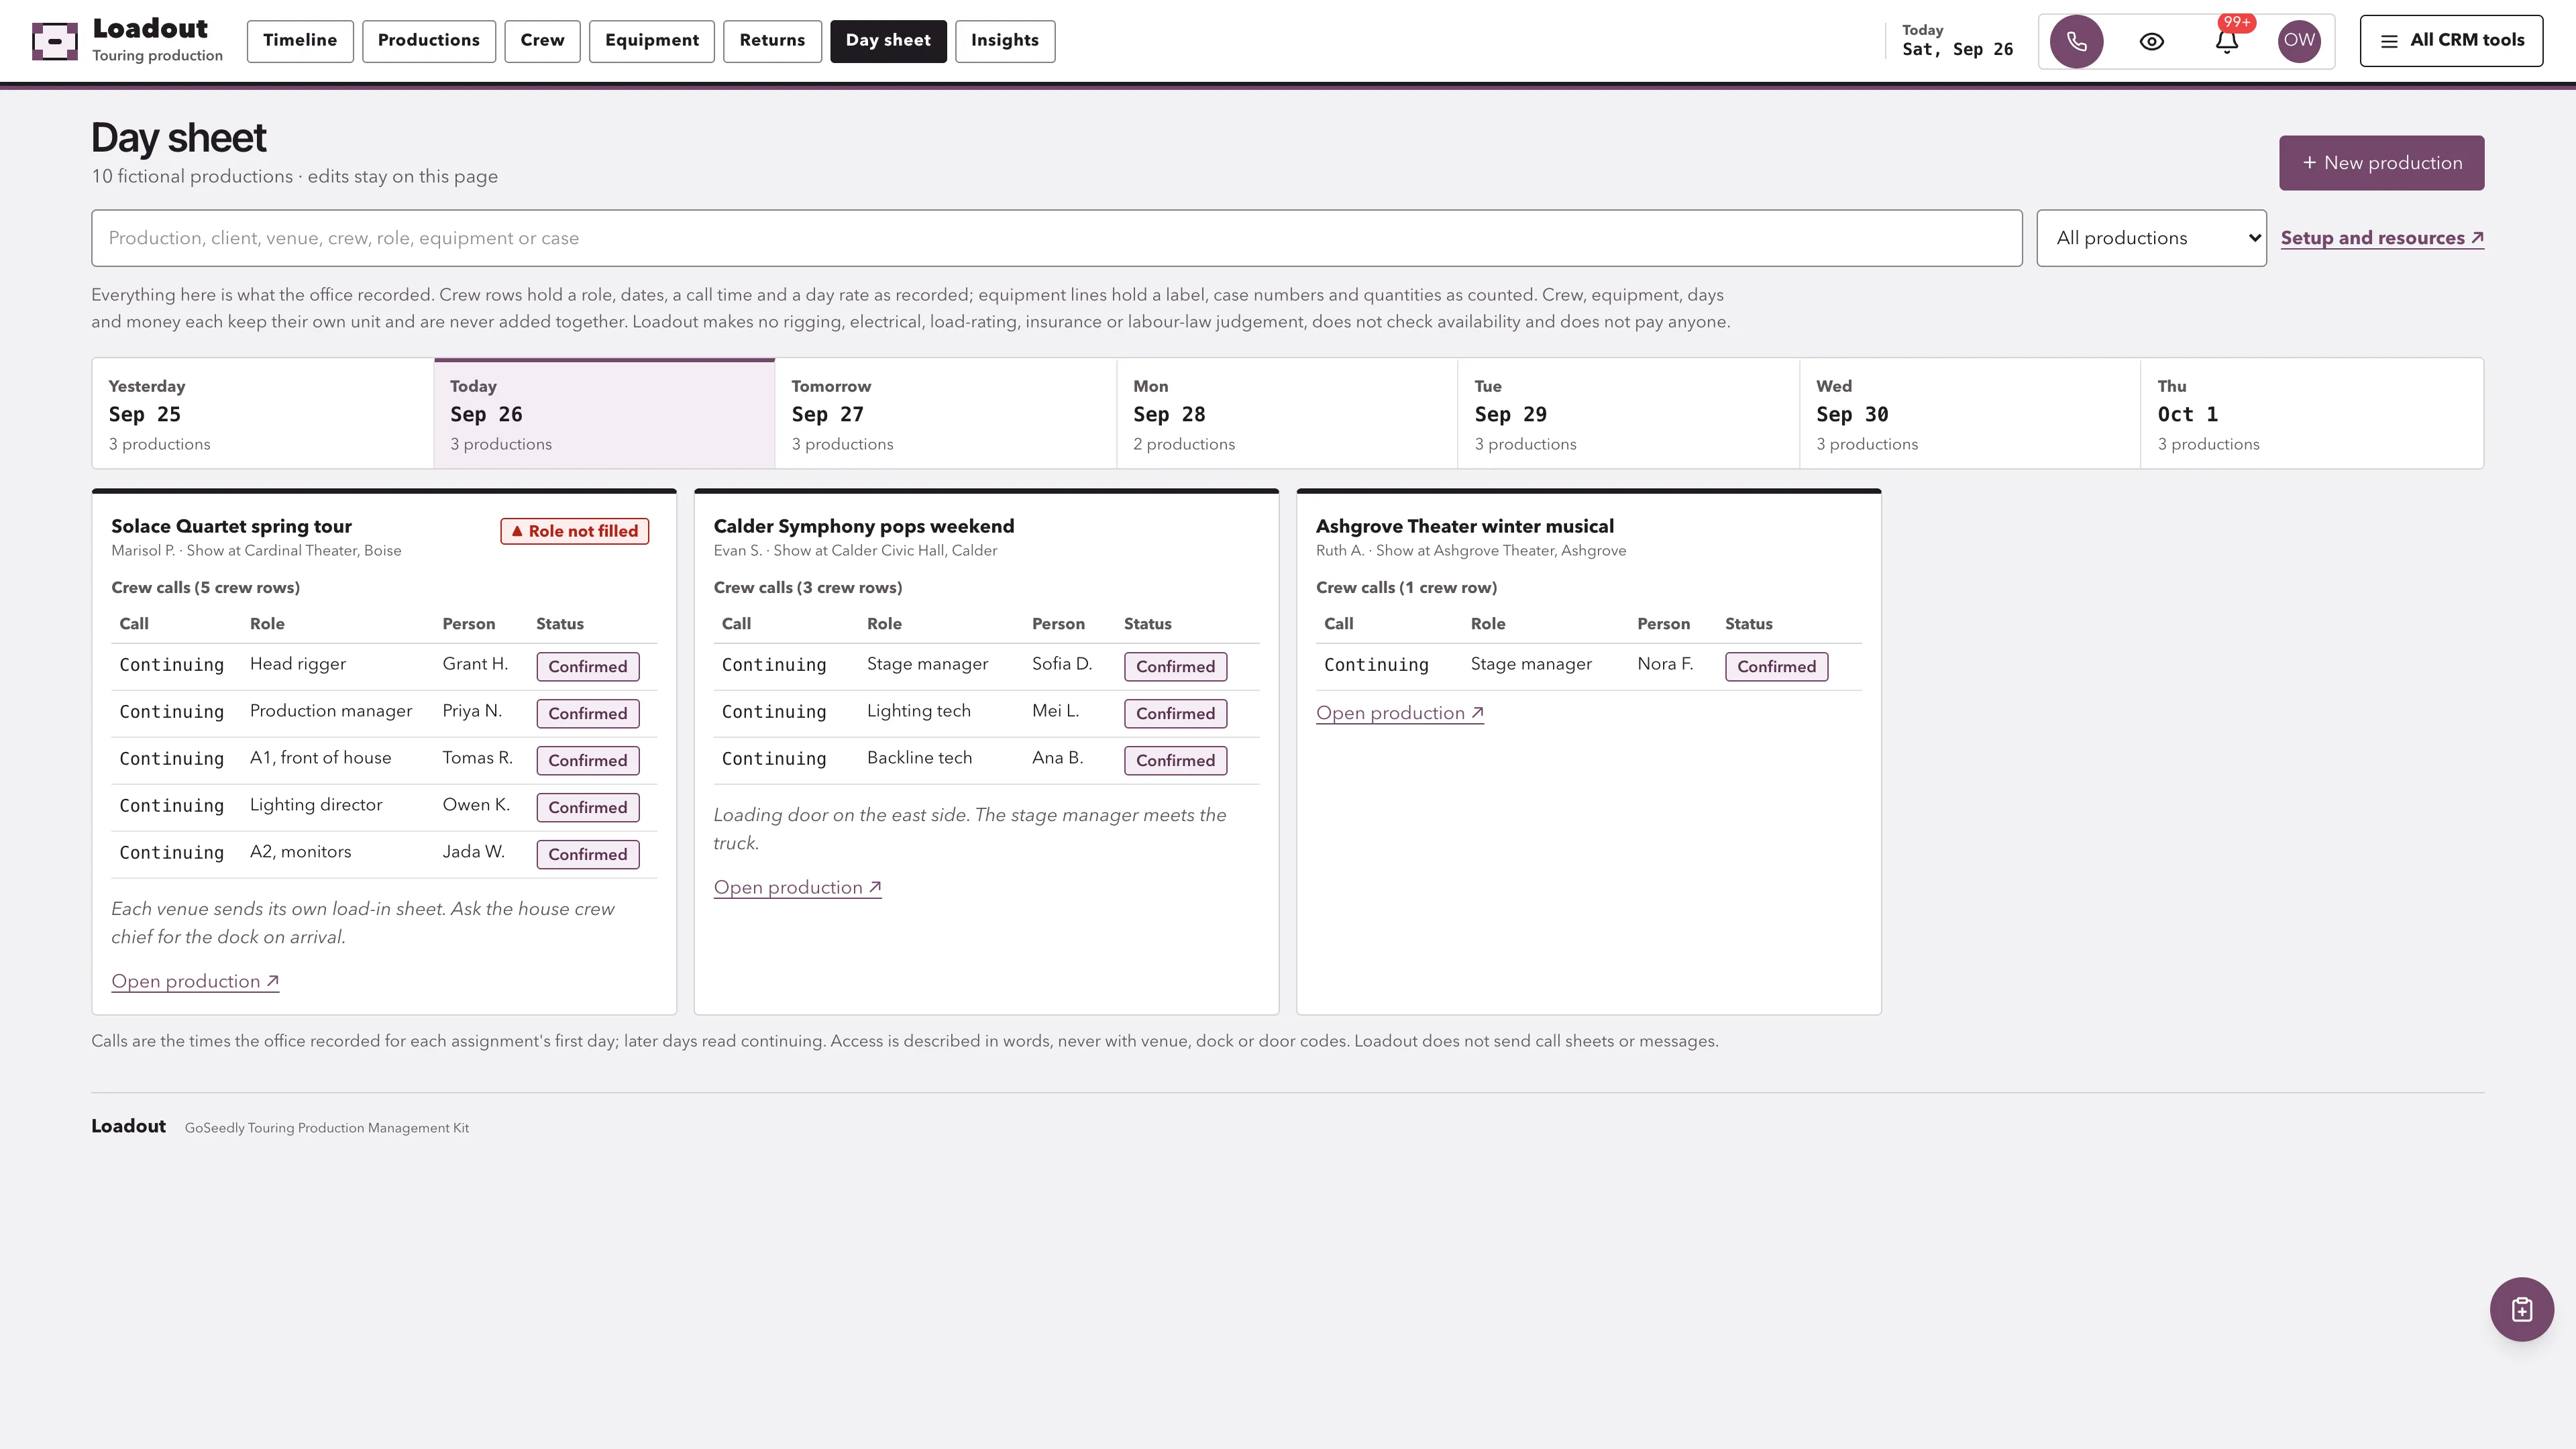Open the notifications bell

(x=2226, y=41)
